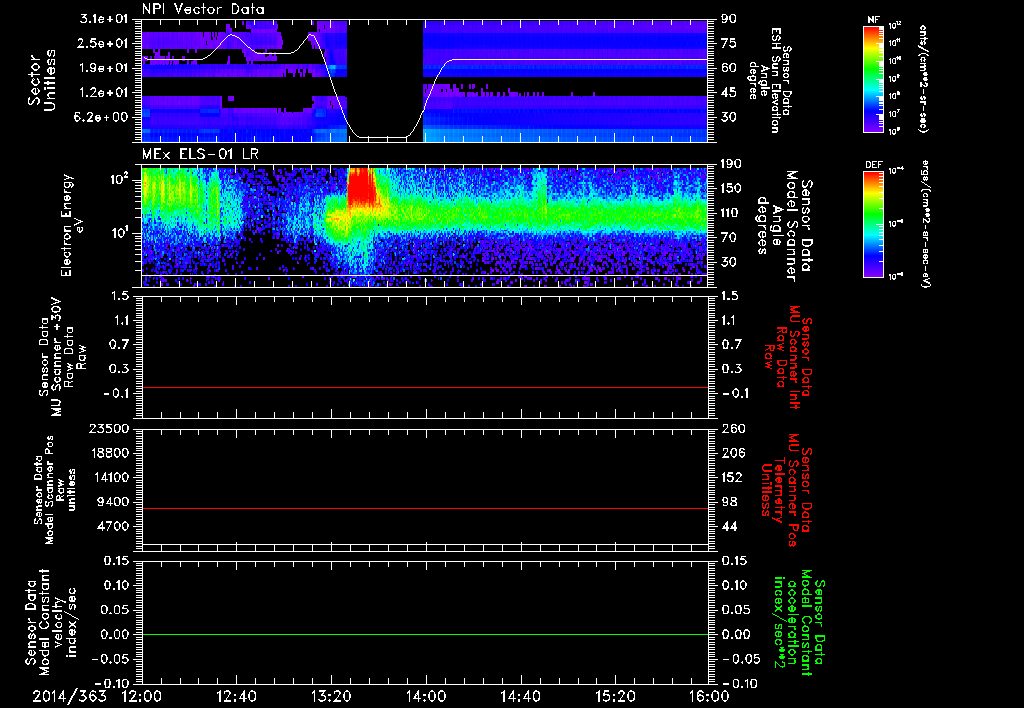Click the "cnts/(cm**2-sr-sec)" color bar unit label

pos(923,78)
